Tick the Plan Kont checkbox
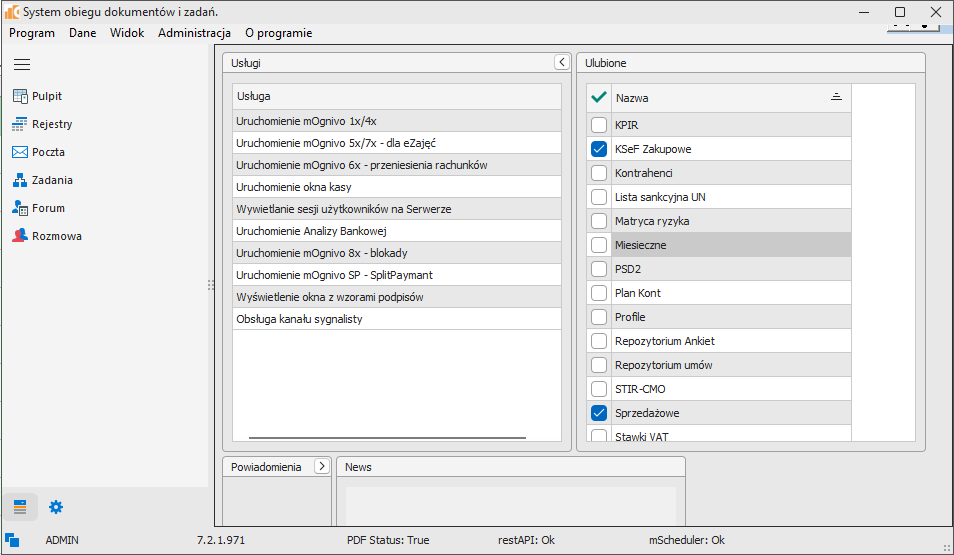Viewport: 954px width, 555px height. click(599, 293)
